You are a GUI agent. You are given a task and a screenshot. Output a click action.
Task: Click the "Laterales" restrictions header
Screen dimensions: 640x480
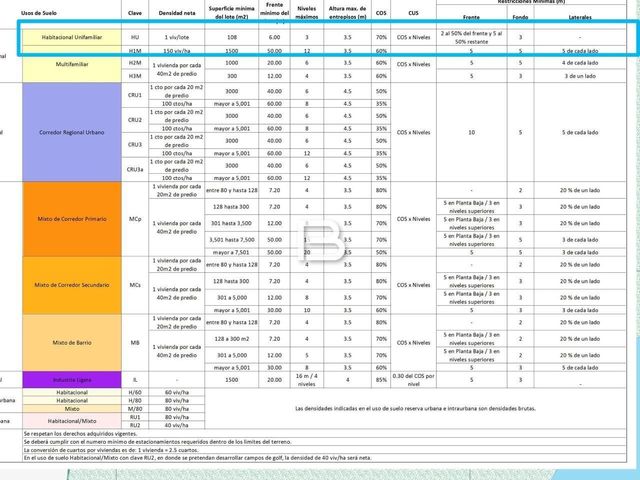[x=580, y=17]
